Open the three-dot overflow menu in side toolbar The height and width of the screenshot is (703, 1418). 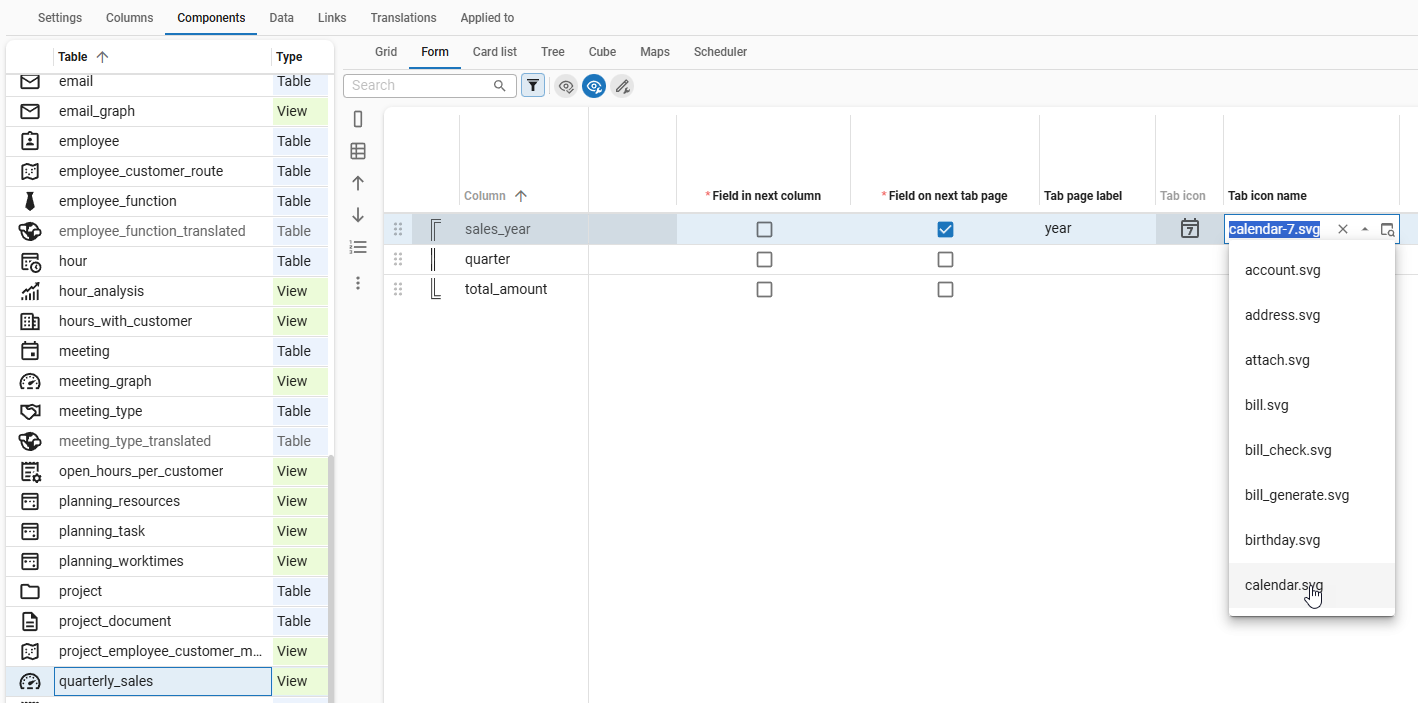(358, 283)
